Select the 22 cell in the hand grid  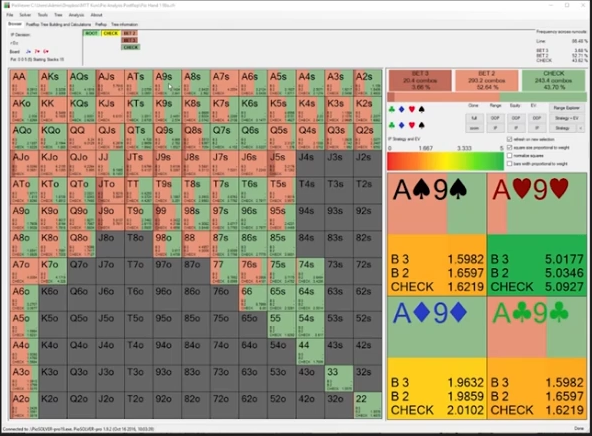click(368, 405)
